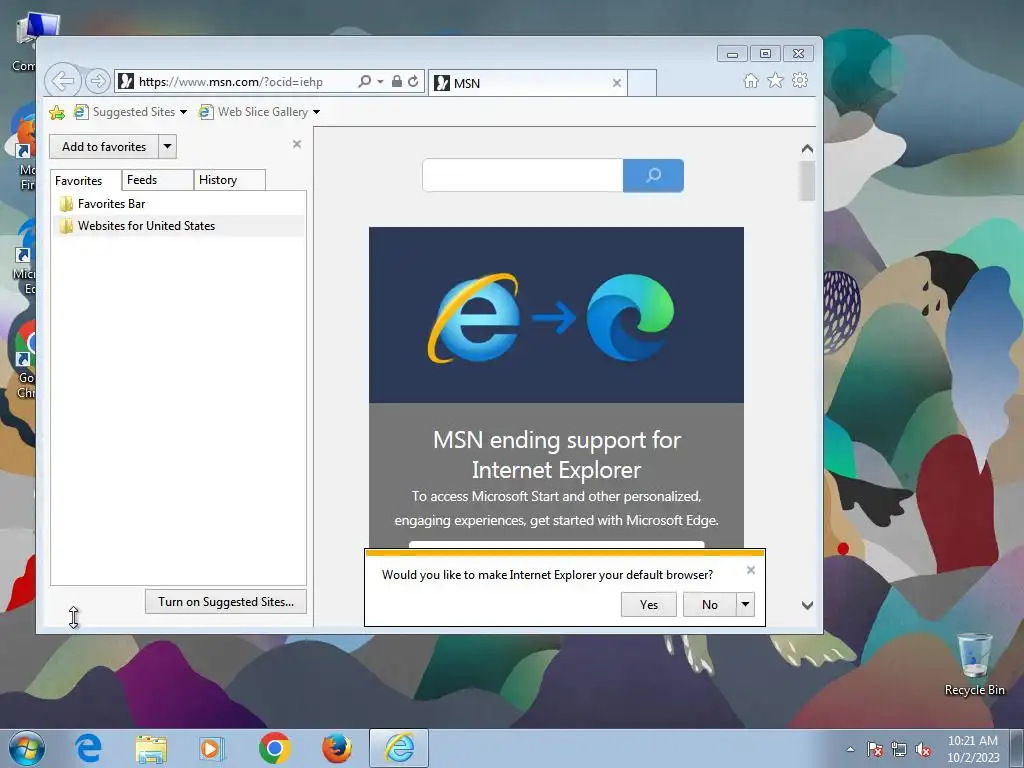Screen dimensions: 1024x768
Task: Launch Google Chrome from the taskbar
Action: [x=274, y=748]
